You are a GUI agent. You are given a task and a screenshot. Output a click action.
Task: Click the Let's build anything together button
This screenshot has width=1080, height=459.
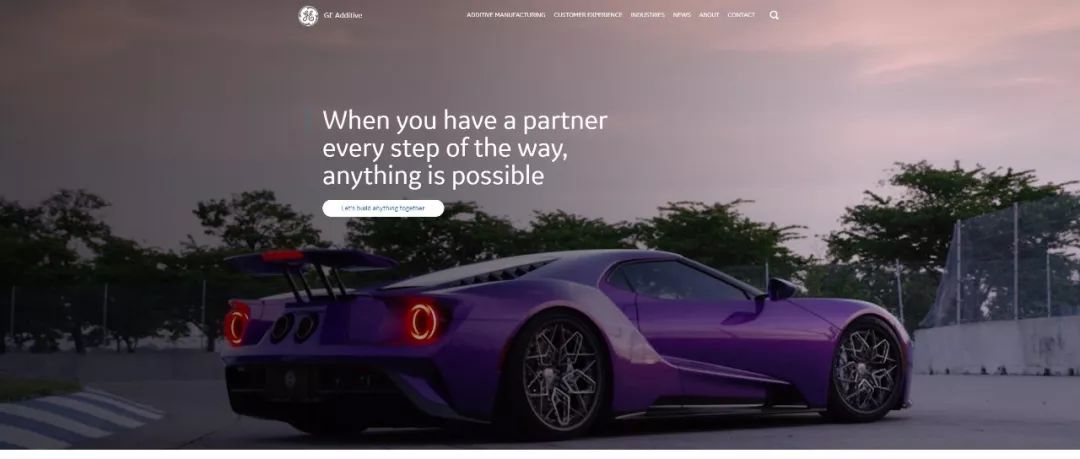tap(383, 208)
